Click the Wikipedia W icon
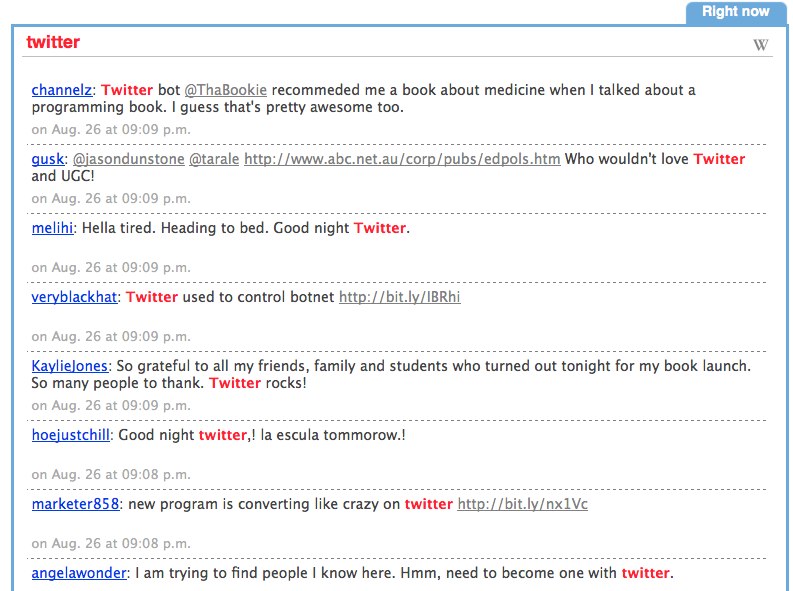The height and width of the screenshot is (591, 793). coord(761,45)
